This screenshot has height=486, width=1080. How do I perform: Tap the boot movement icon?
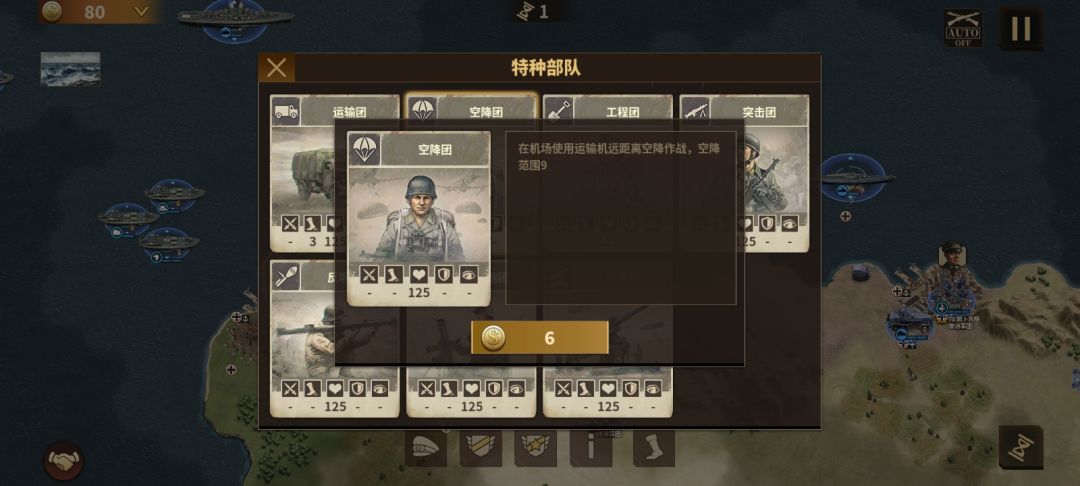[653, 449]
